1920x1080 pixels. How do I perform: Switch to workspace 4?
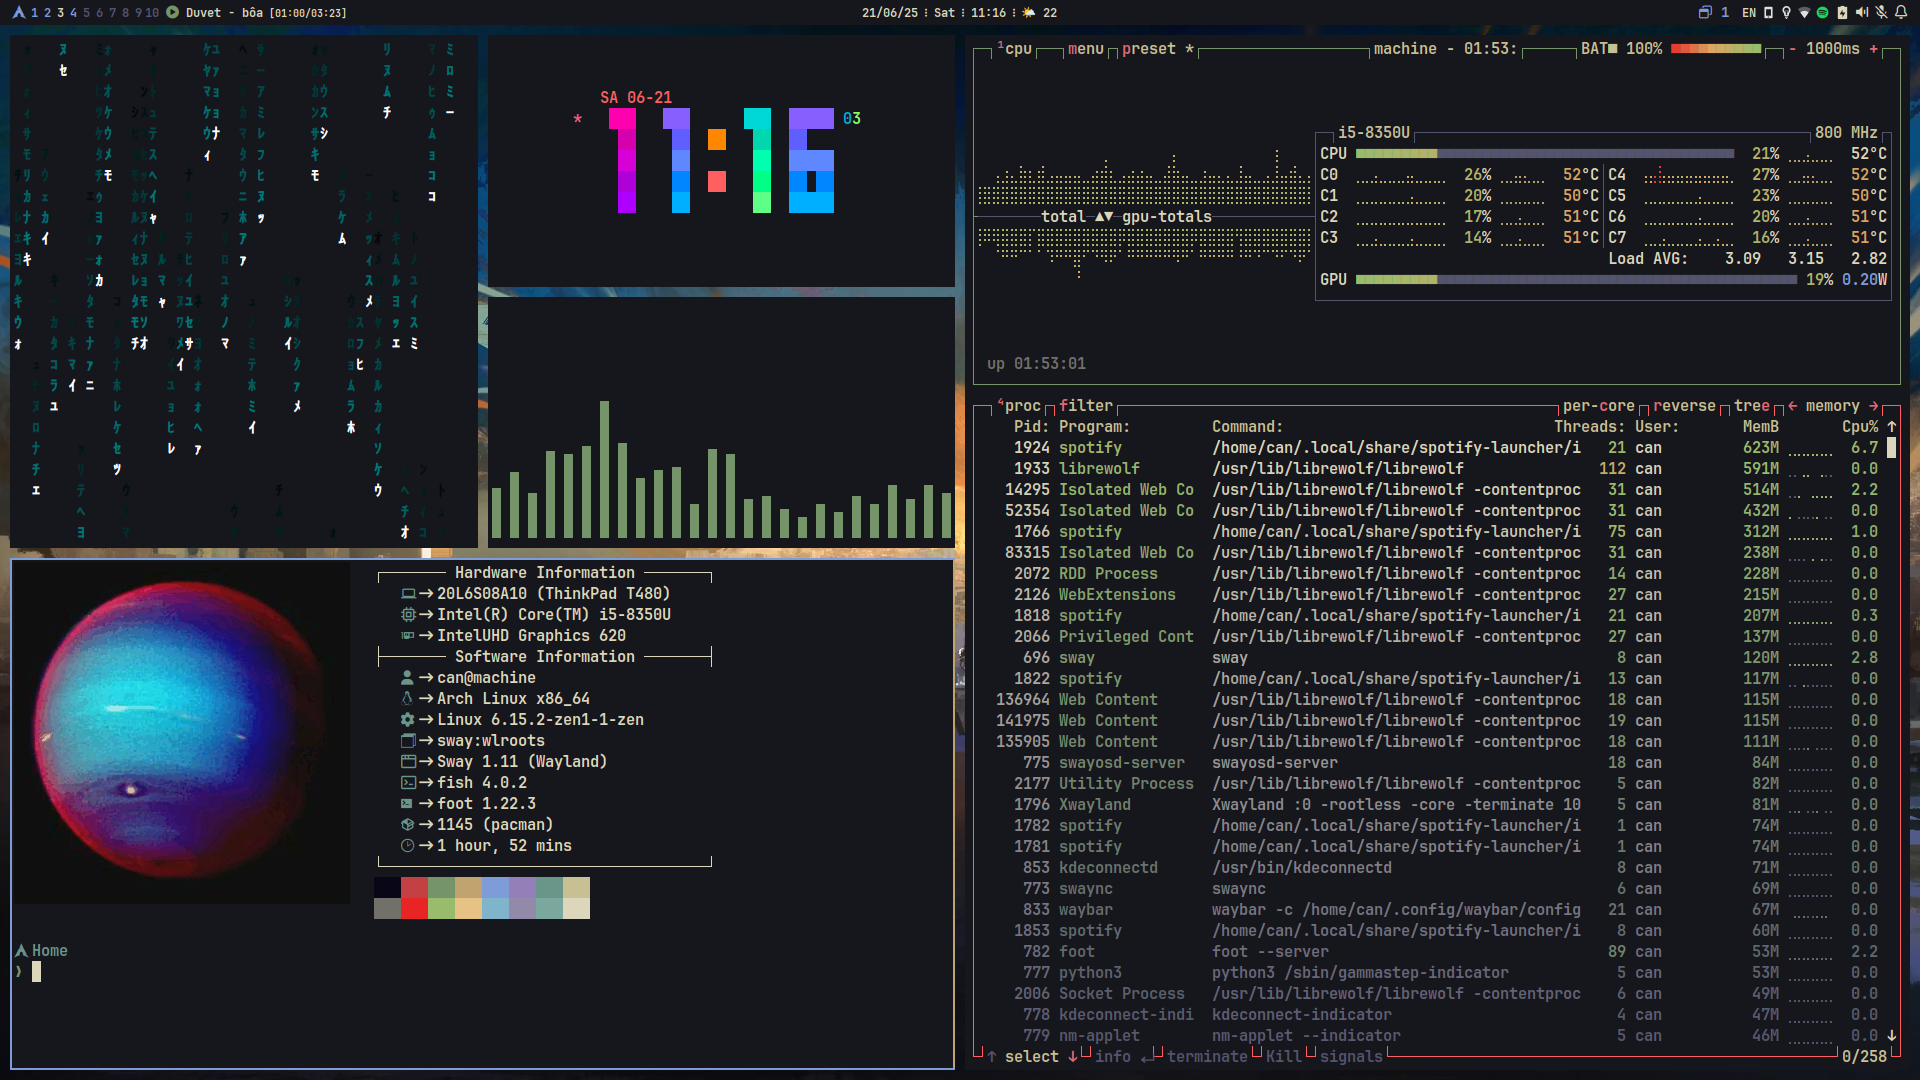click(x=73, y=13)
